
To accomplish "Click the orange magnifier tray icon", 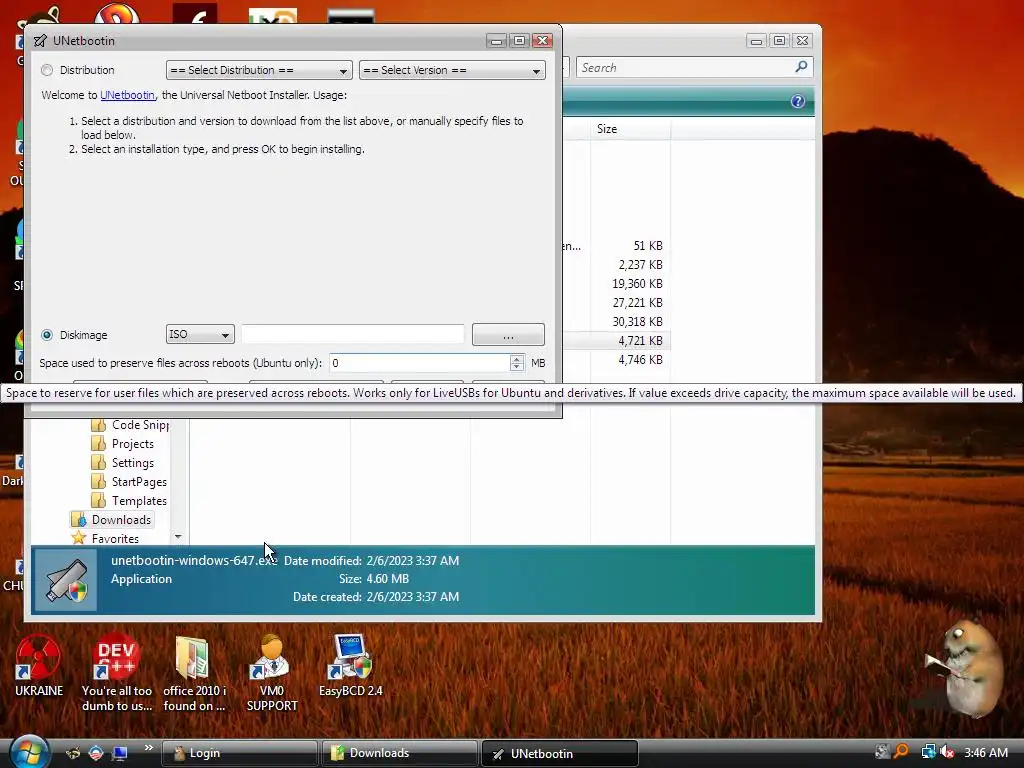I will [x=902, y=752].
